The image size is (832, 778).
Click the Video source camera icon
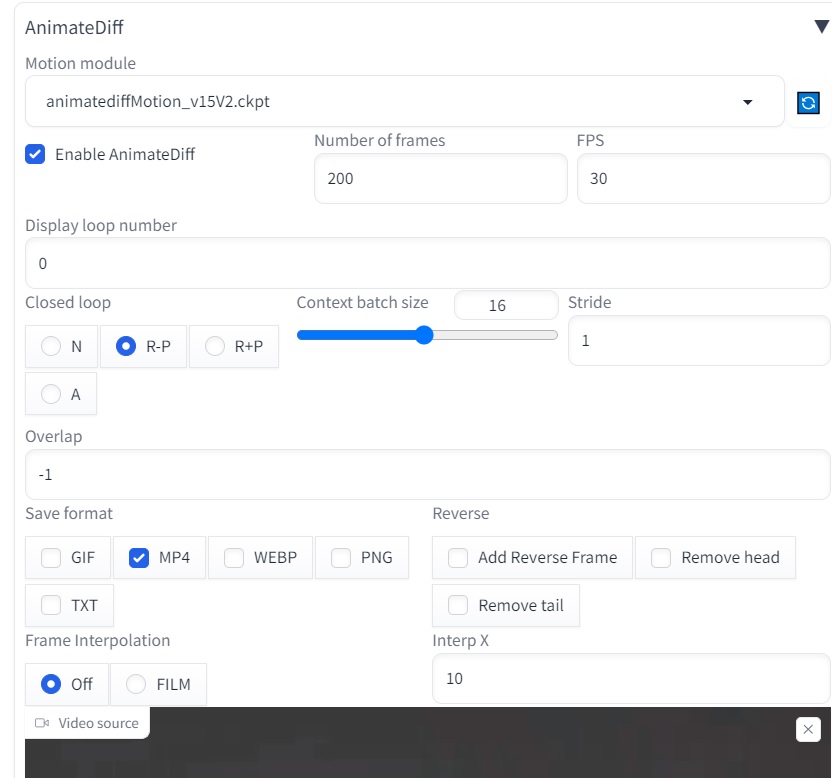pyautogui.click(x=42, y=723)
